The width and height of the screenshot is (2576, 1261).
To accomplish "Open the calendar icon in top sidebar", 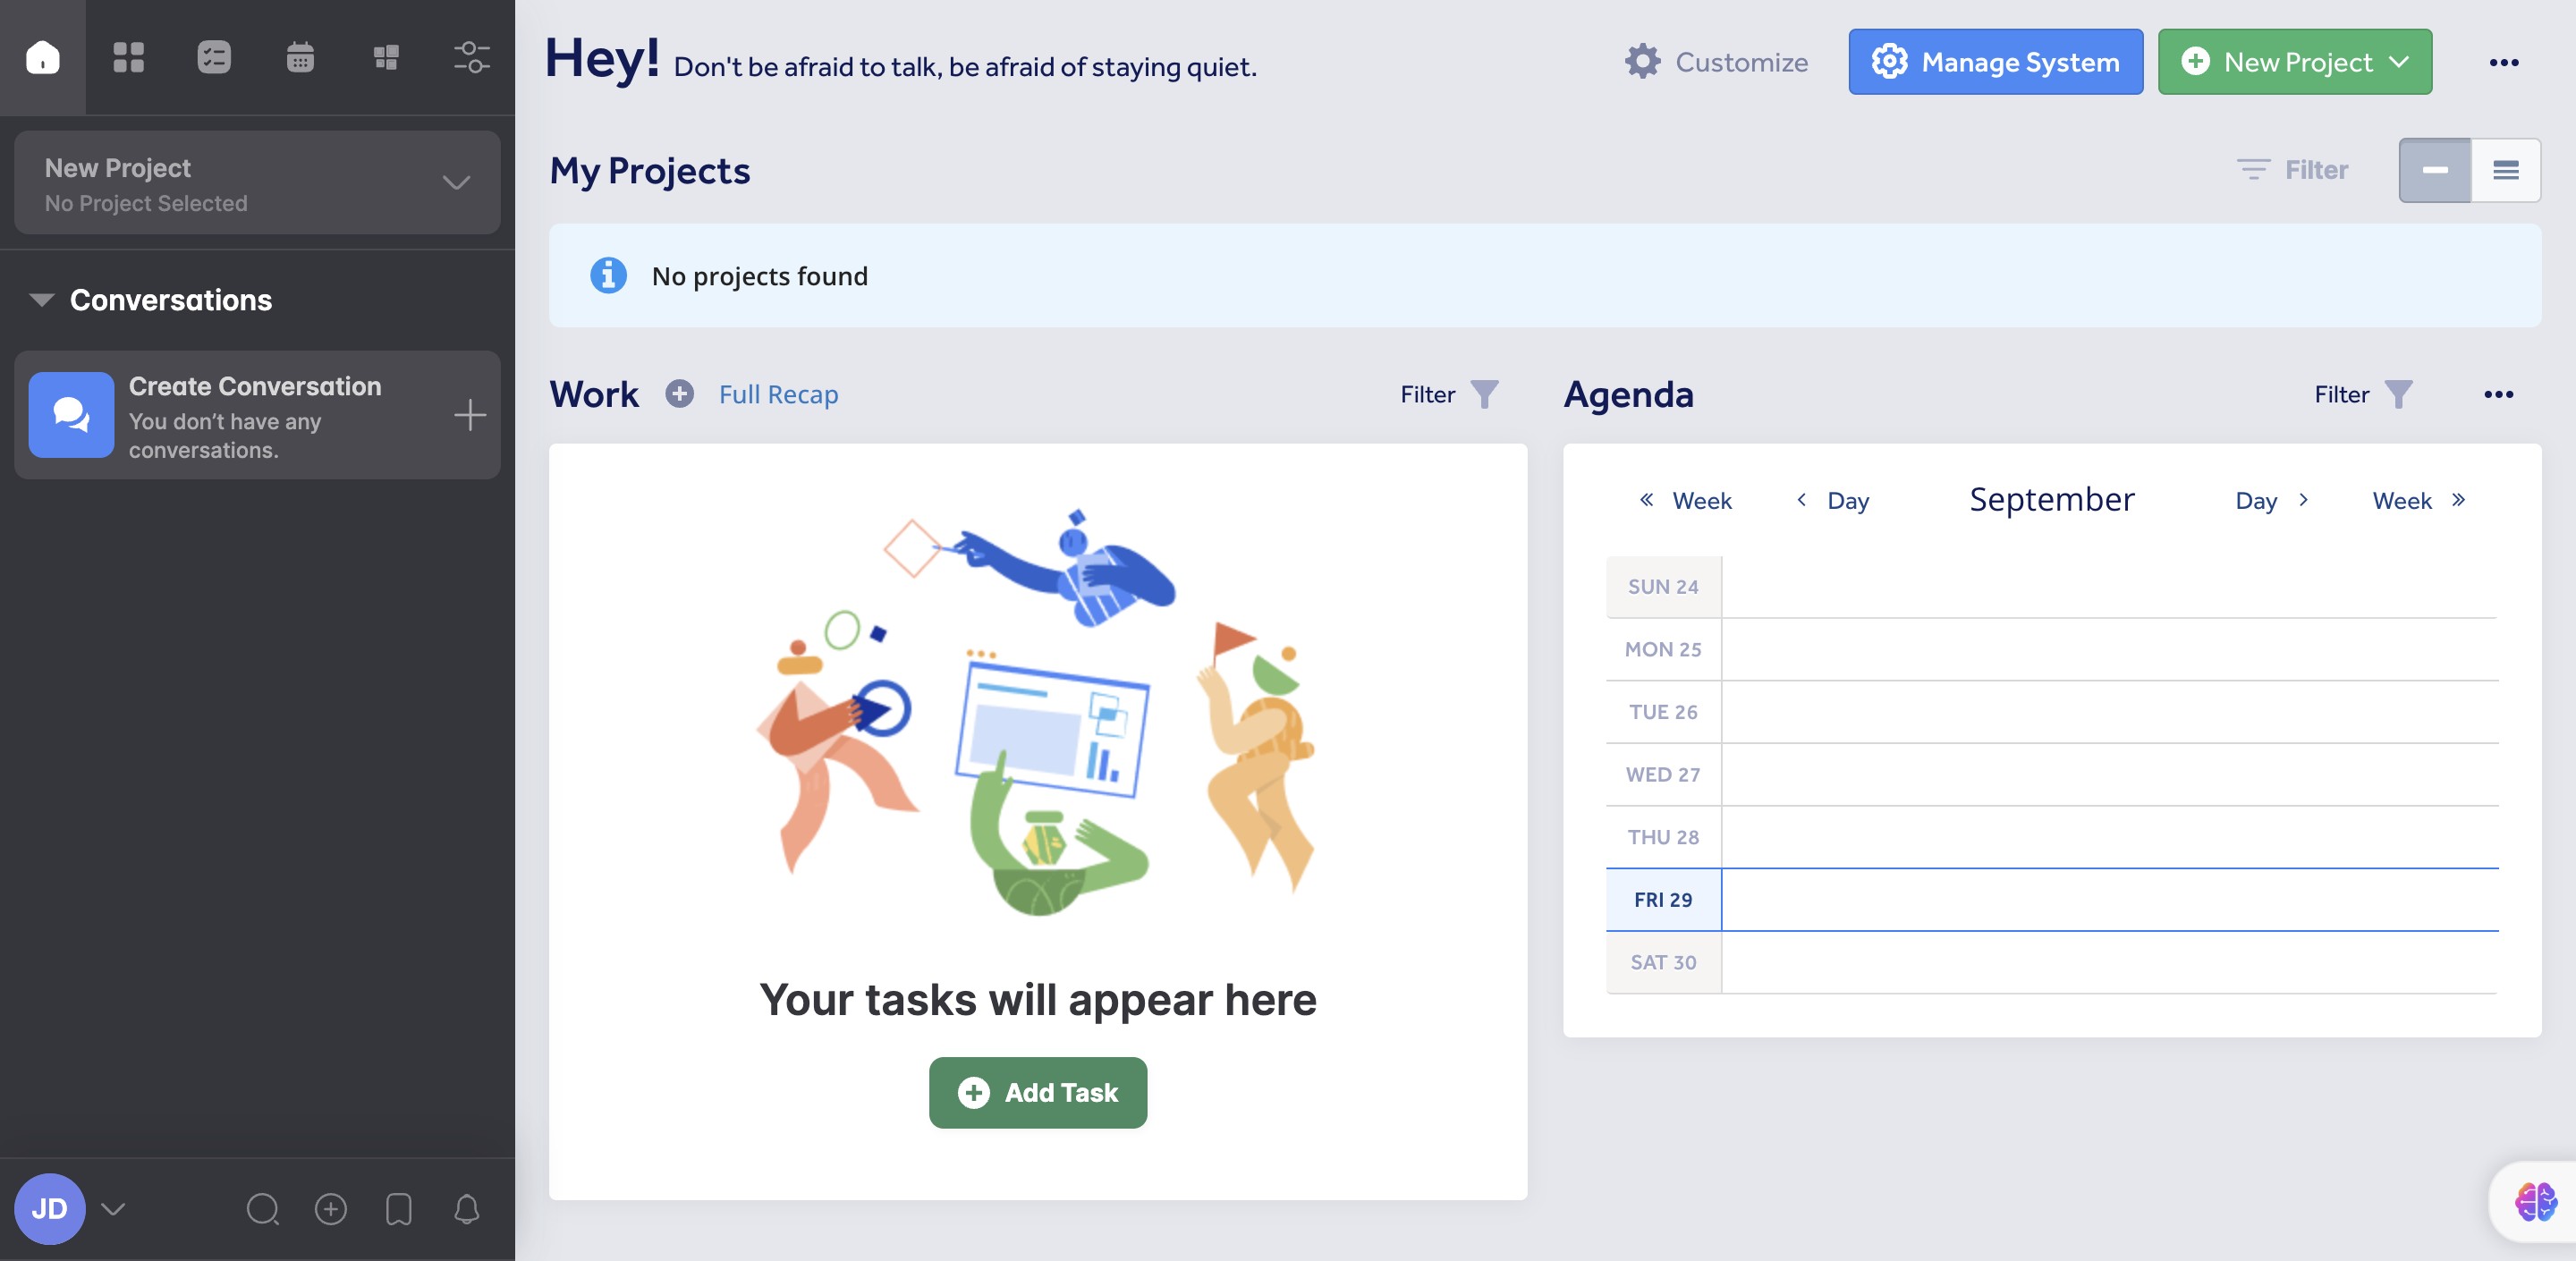I will (x=300, y=57).
